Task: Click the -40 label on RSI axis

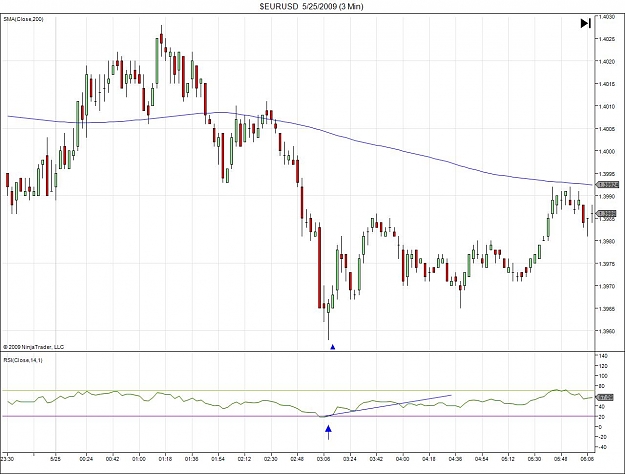Action: pyautogui.click(x=603, y=447)
